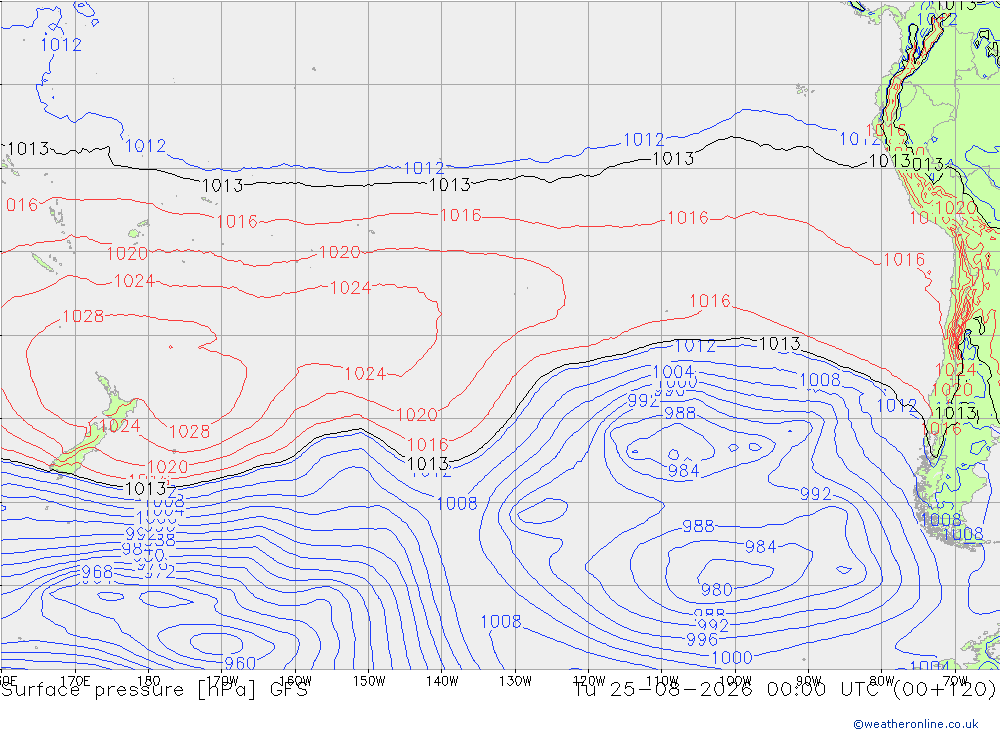The height and width of the screenshot is (733, 1000).
Task: Click the 960 isobar label
Action: pos(240,663)
